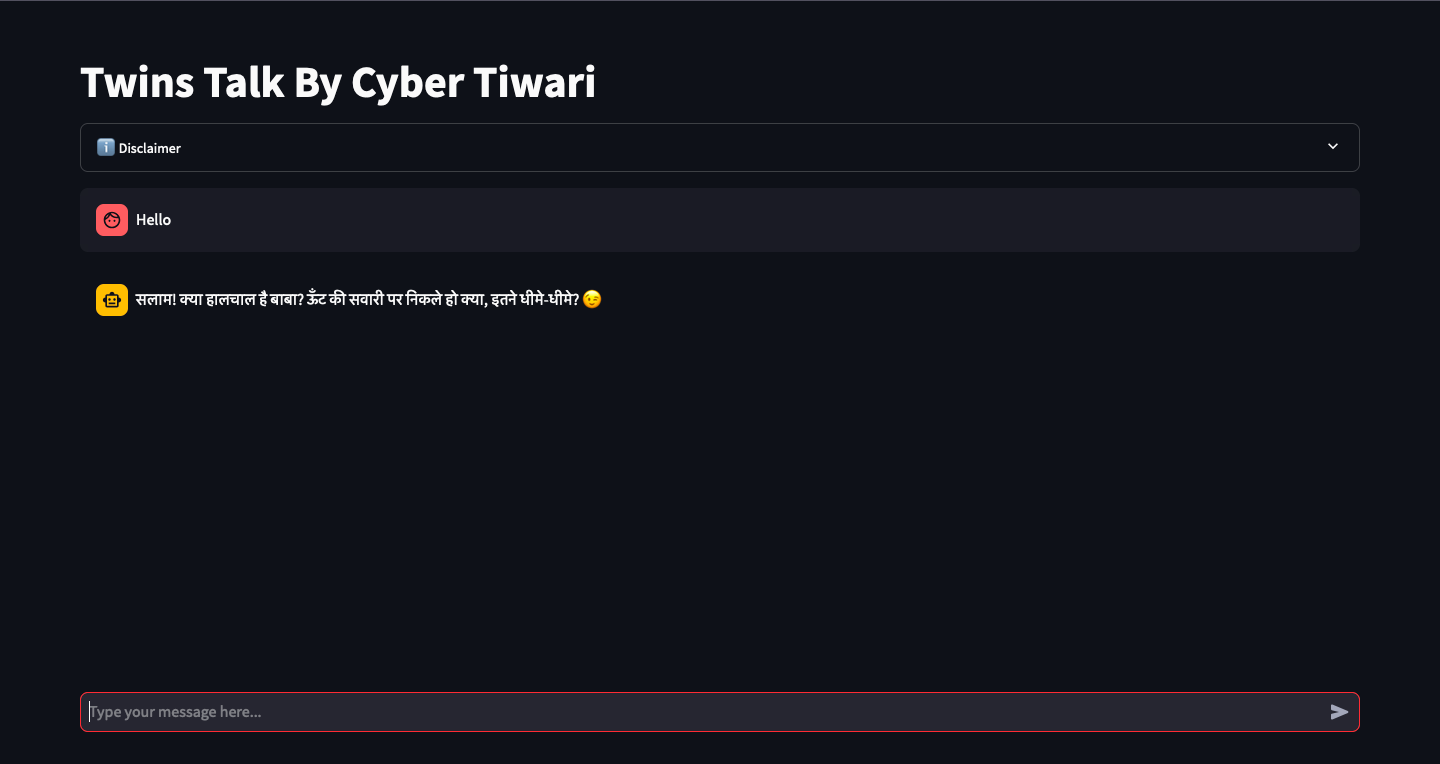Click the word 'Talk' in the heading
The image size is (1440, 764).
[x=244, y=82]
